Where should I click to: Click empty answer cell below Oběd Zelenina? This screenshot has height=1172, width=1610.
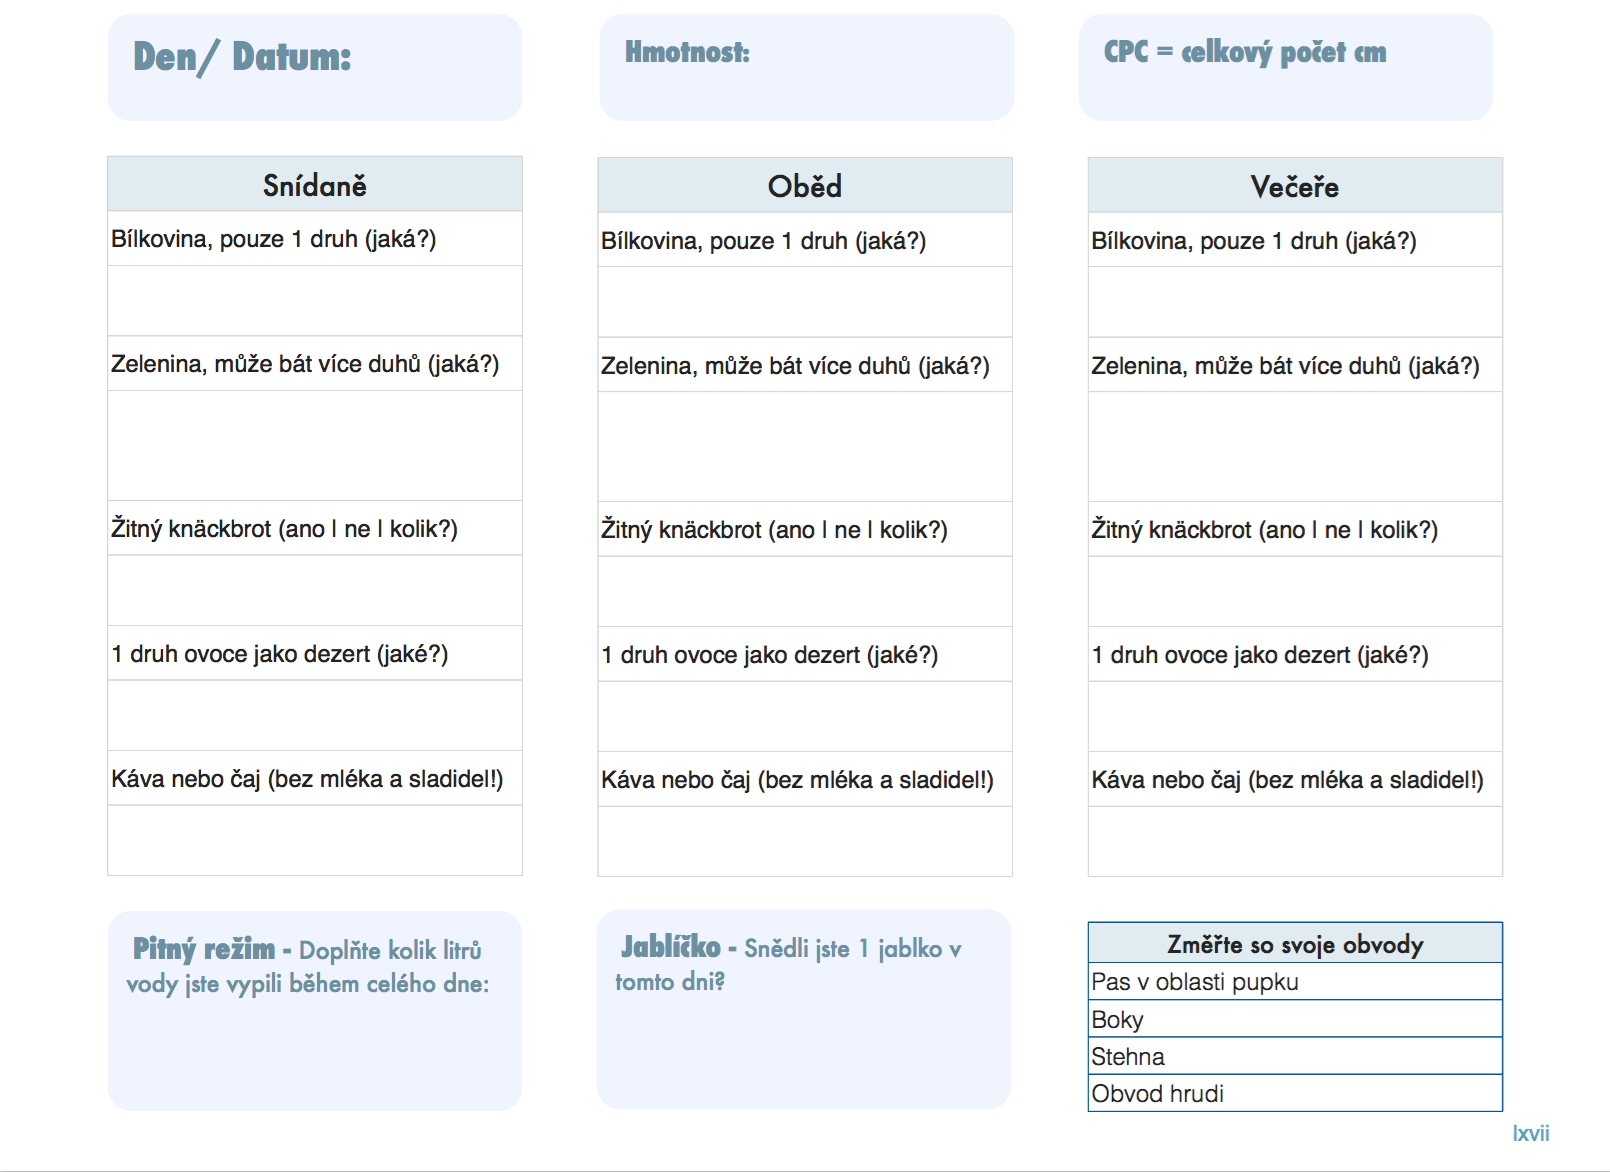click(805, 447)
